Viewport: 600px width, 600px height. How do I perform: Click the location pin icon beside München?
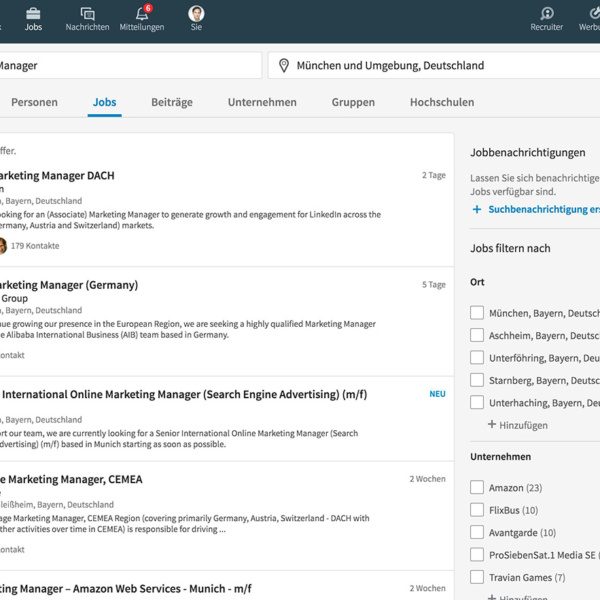pos(284,65)
